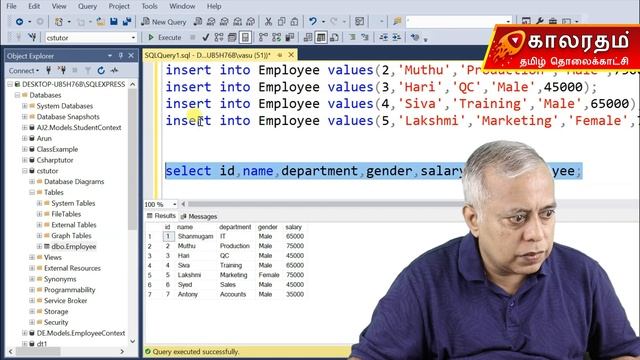Collapse the Tables folder
This screenshot has width=640, height=360.
click(x=32, y=192)
